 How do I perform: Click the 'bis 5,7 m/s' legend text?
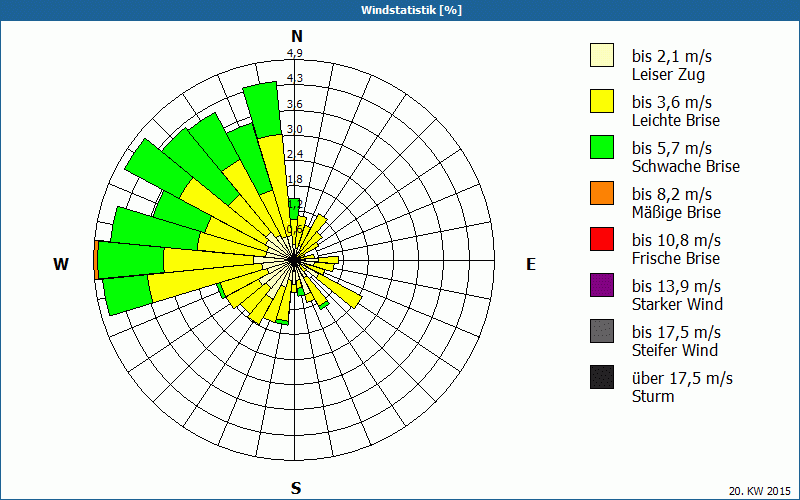[671, 148]
